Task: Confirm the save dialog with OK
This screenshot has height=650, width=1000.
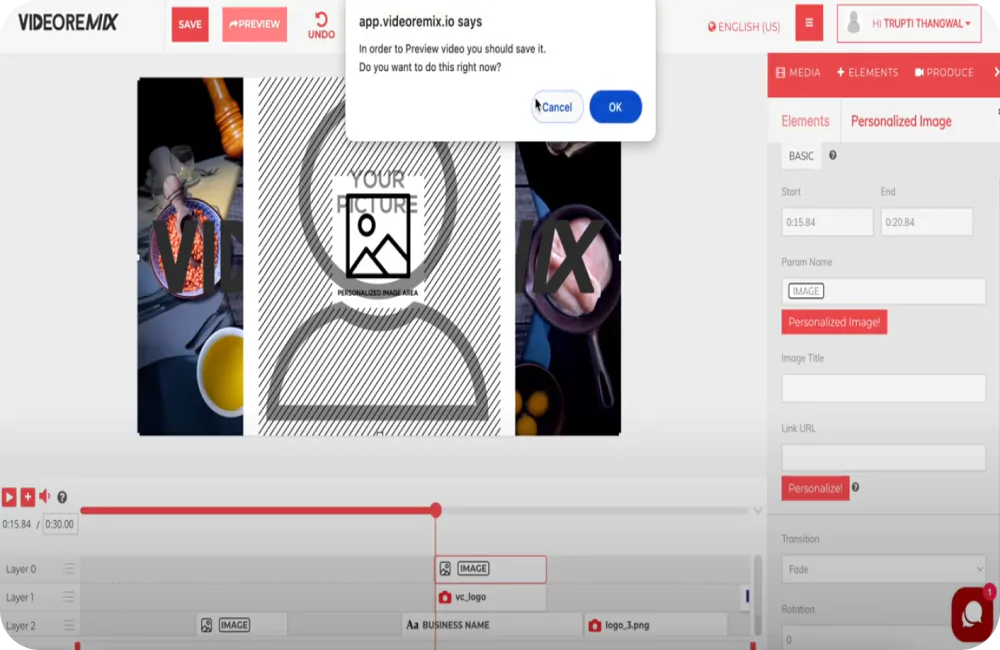Action: [x=615, y=107]
